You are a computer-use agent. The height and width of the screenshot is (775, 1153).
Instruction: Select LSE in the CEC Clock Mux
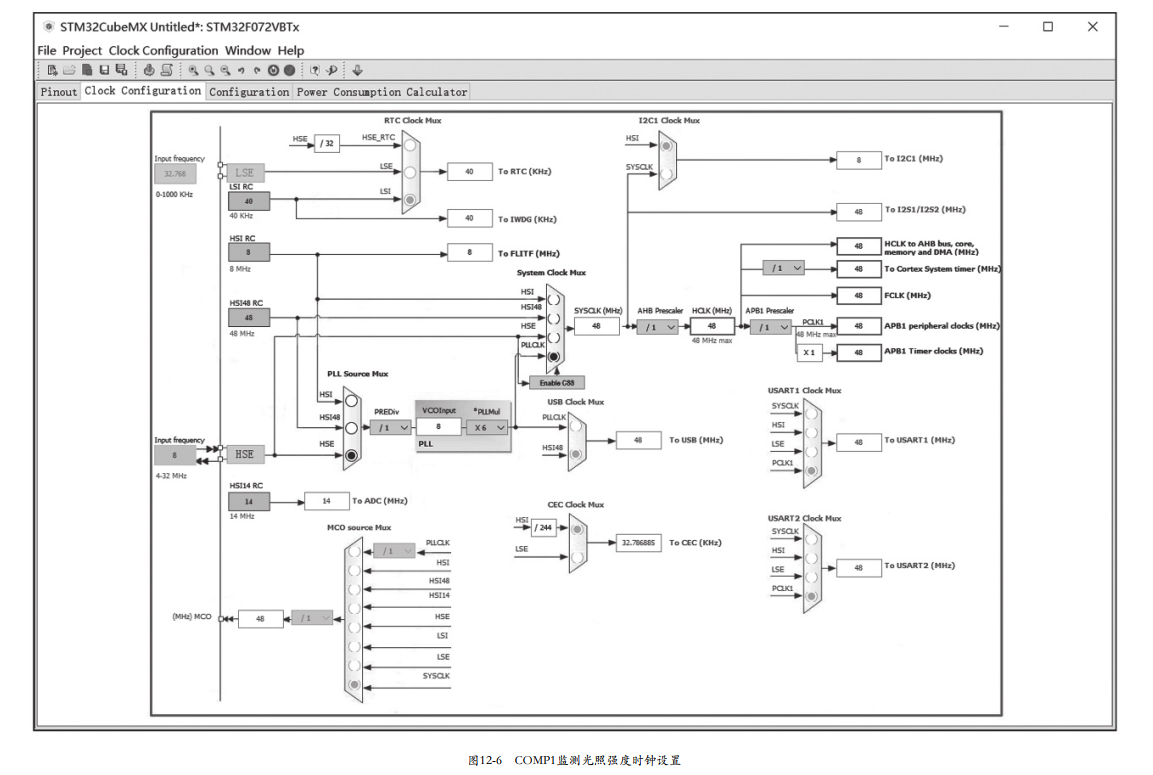coord(577,557)
